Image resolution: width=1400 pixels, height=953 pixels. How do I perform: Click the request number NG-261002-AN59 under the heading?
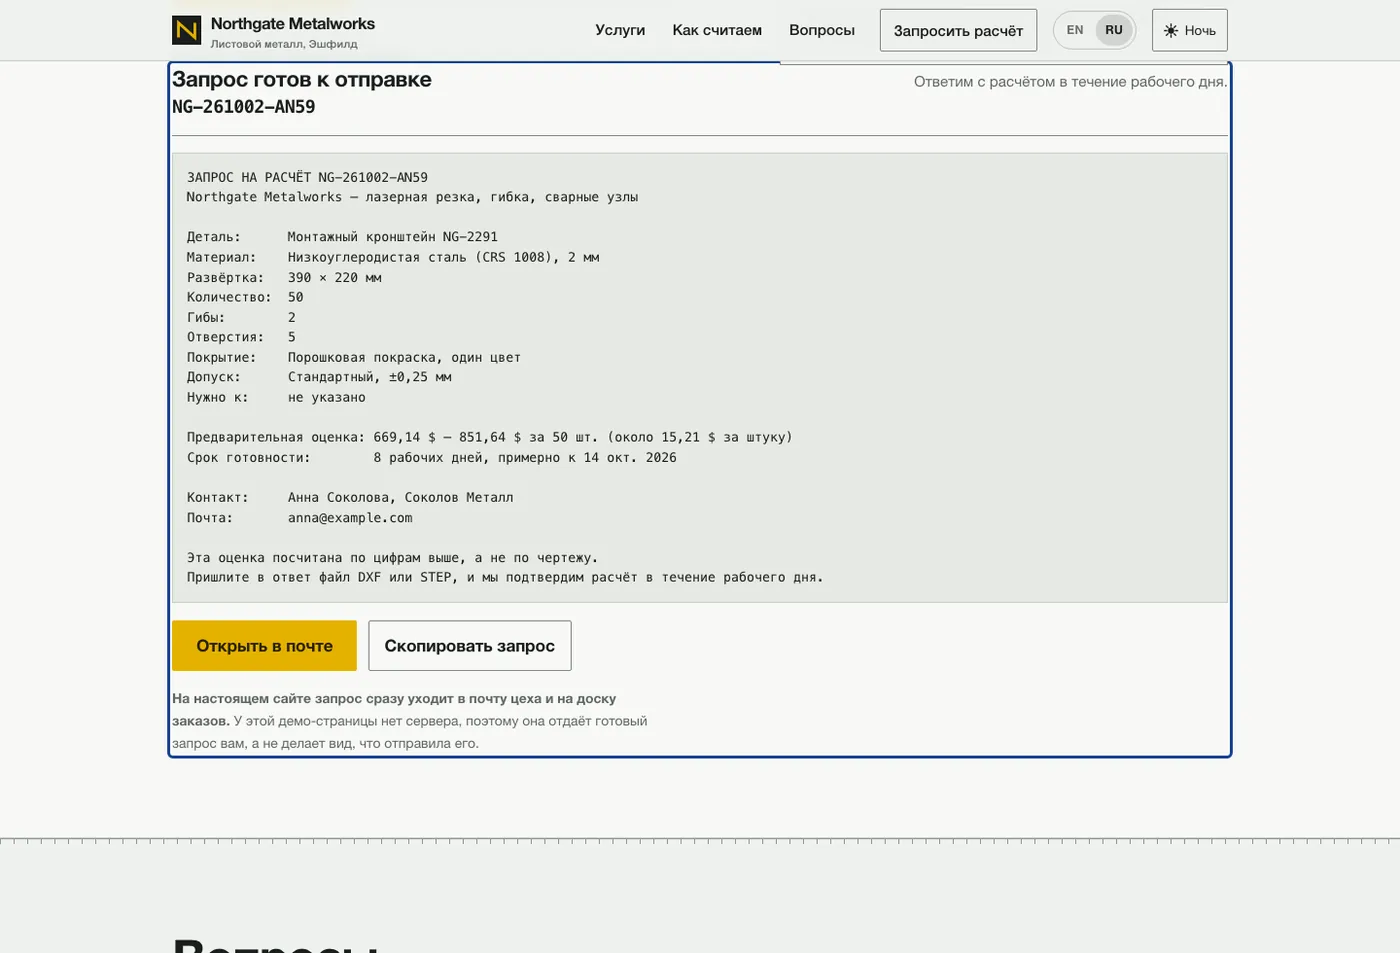point(244,107)
